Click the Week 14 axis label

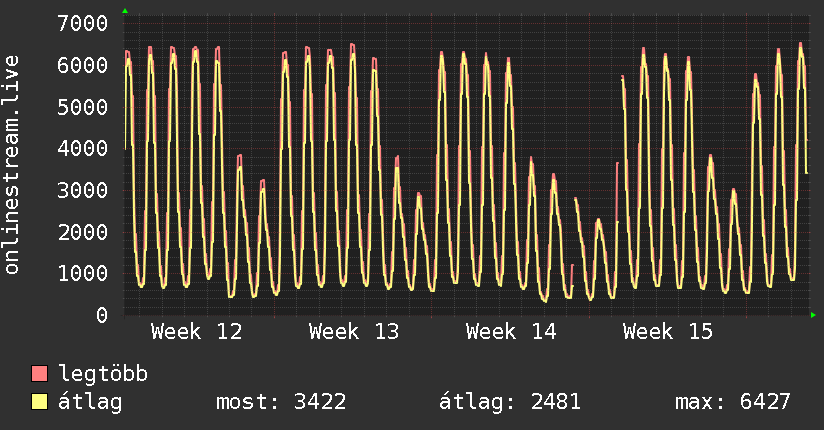(x=511, y=332)
